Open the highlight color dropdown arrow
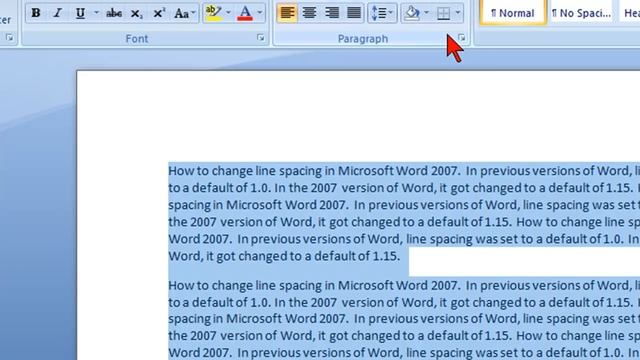 (229, 13)
